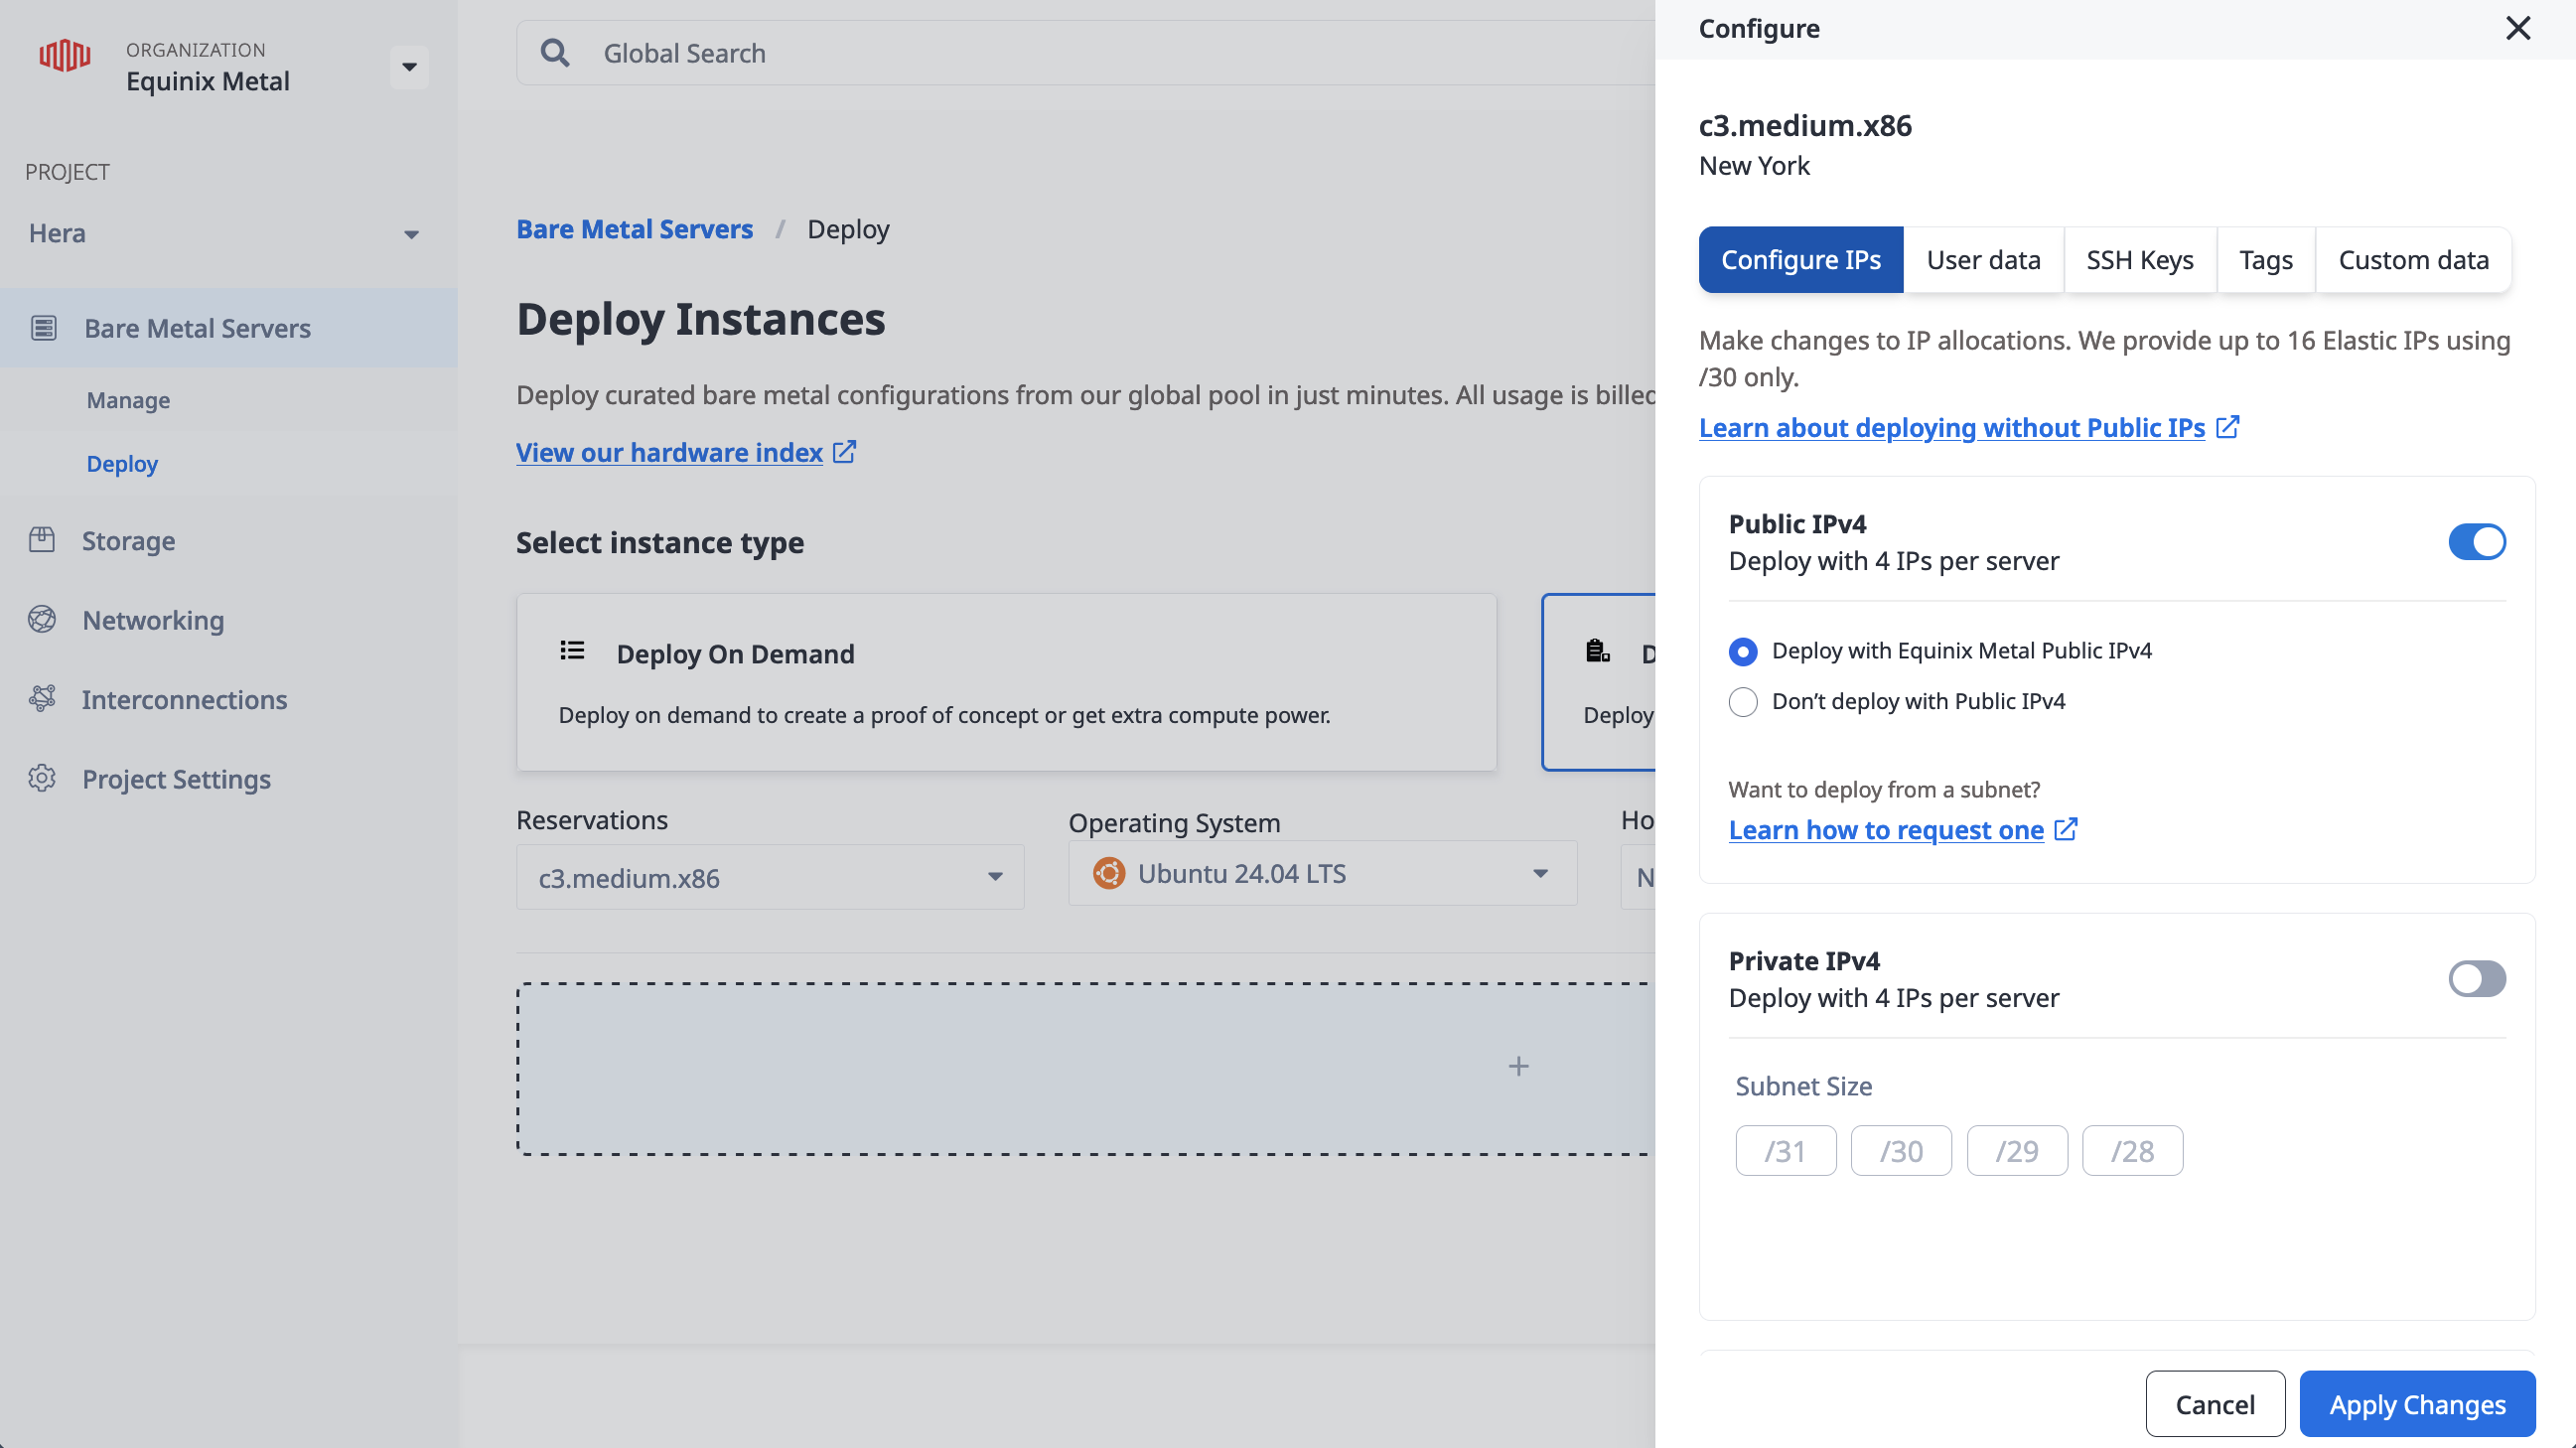
Task: Open the organization switcher dropdown arrow
Action: pos(409,67)
